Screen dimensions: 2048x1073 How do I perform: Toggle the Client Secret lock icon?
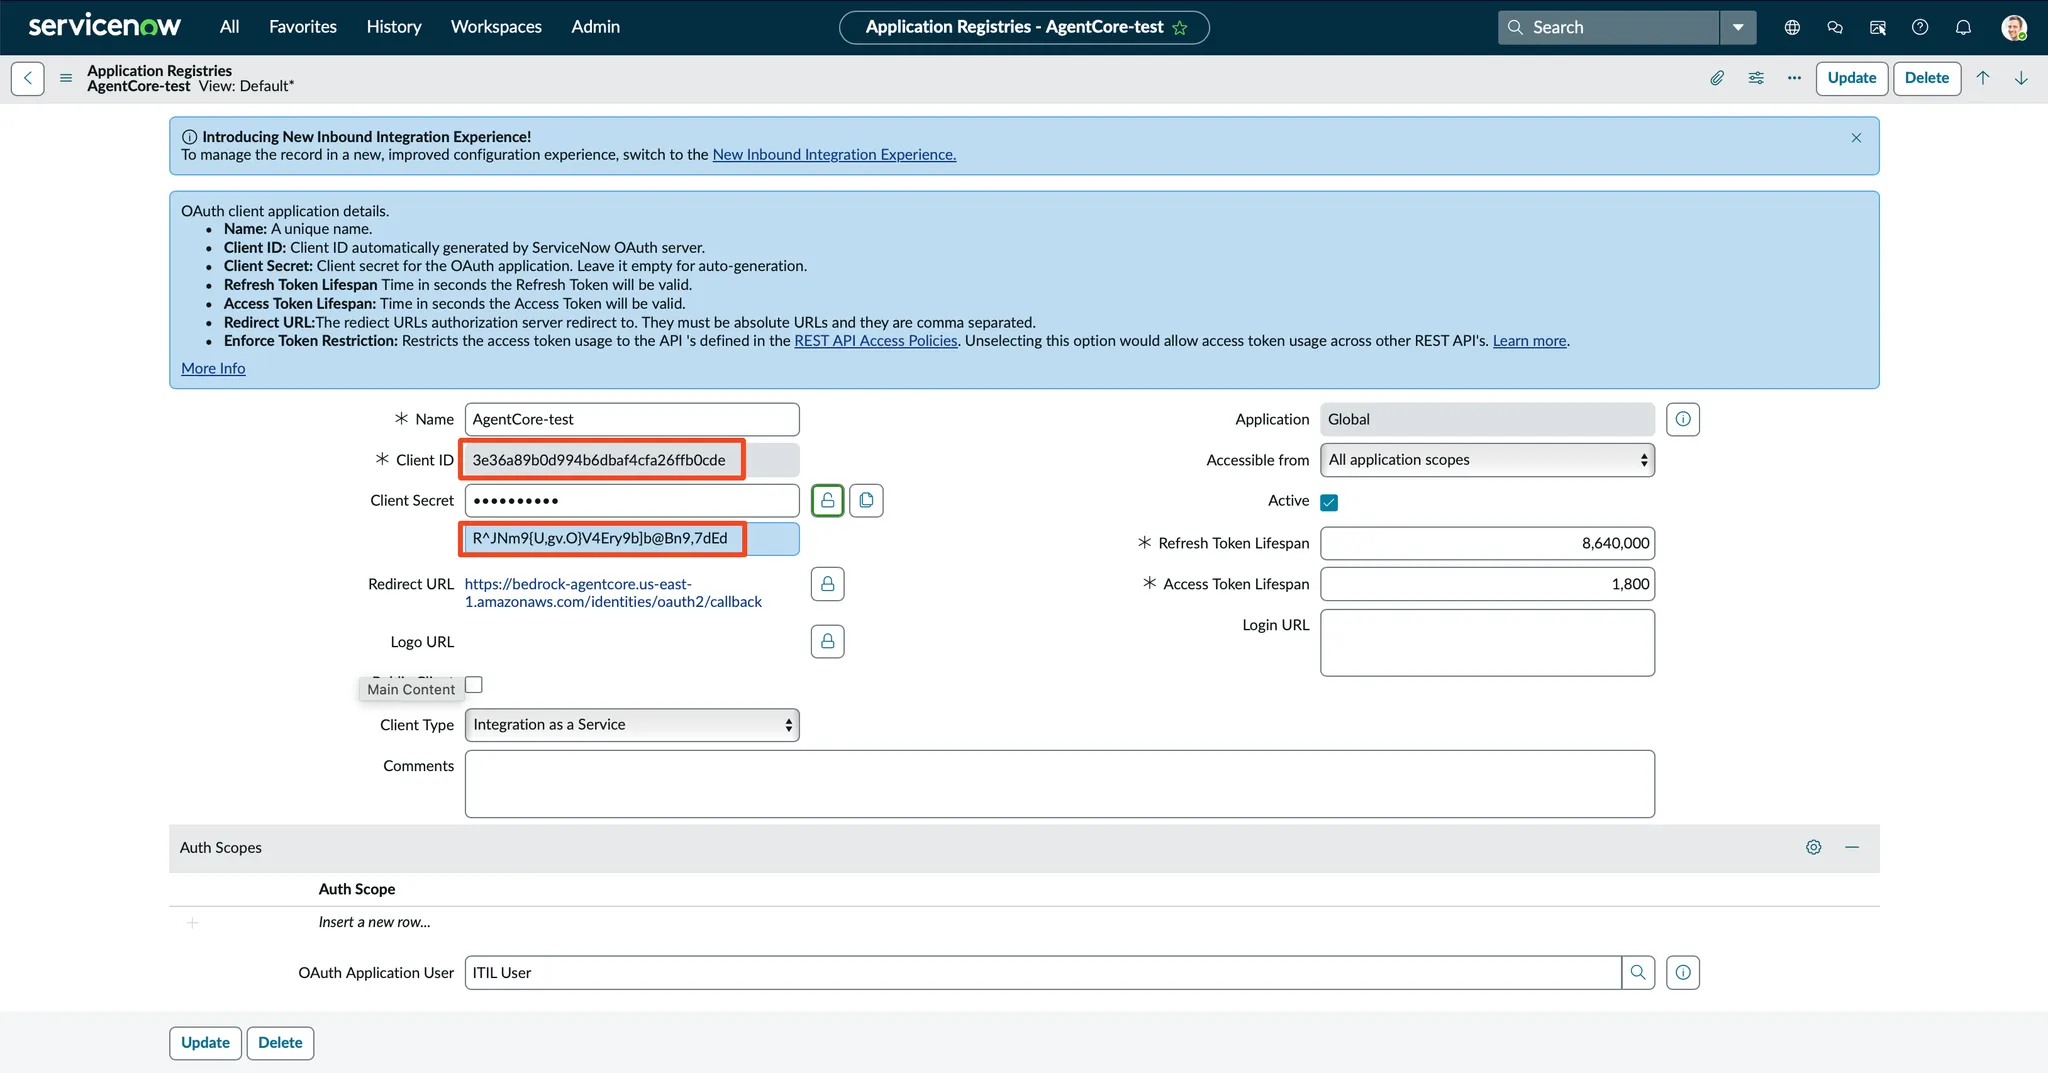pos(828,500)
